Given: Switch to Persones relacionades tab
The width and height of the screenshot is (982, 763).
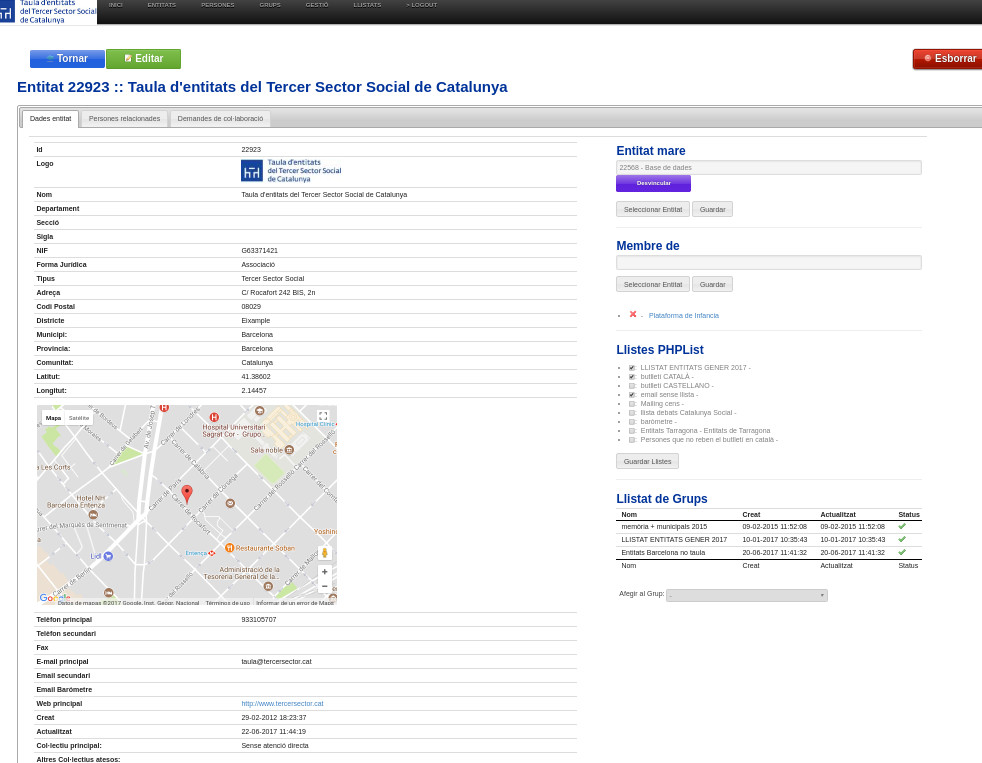Looking at the screenshot, I should point(124,119).
